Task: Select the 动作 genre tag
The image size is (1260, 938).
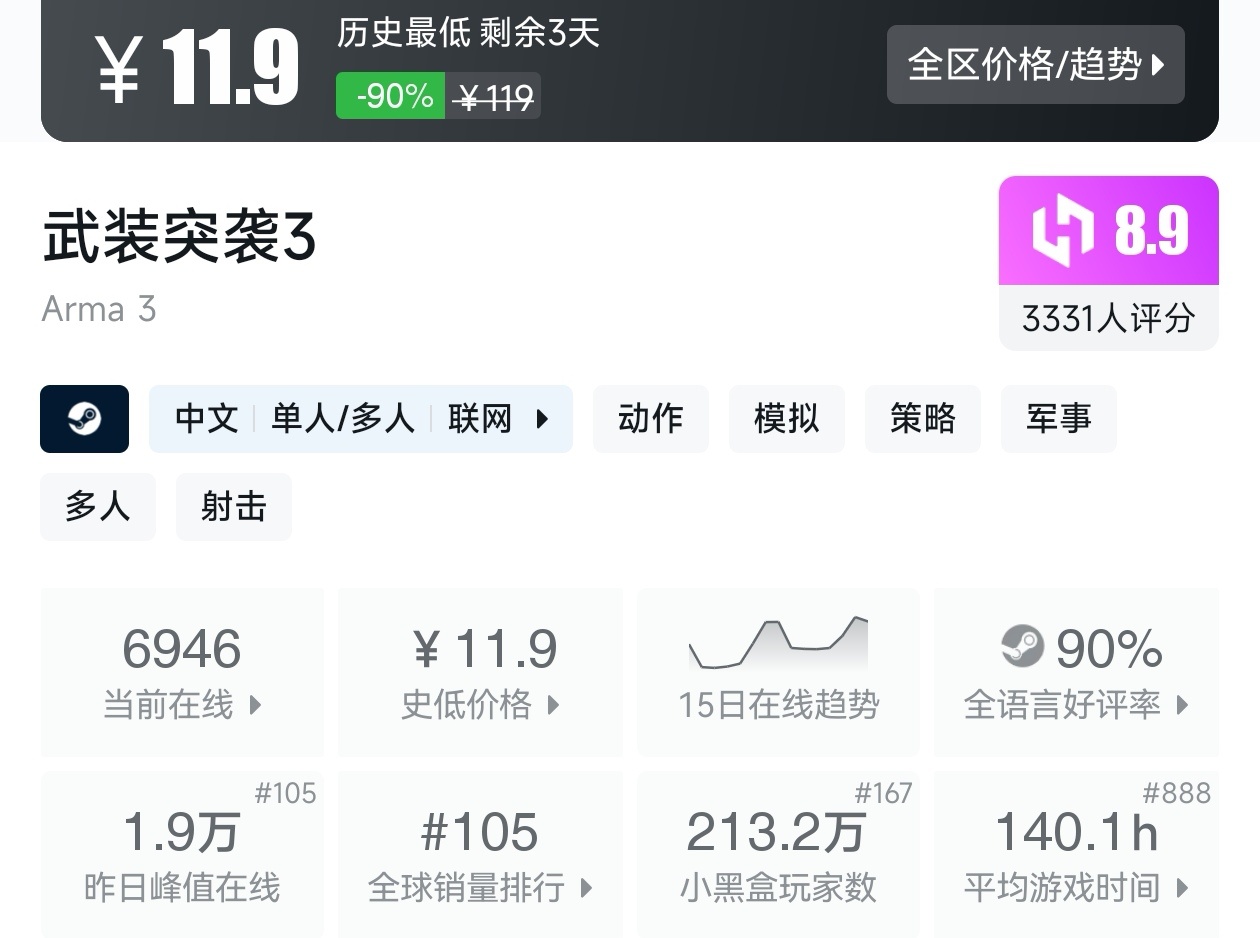Action: point(651,419)
